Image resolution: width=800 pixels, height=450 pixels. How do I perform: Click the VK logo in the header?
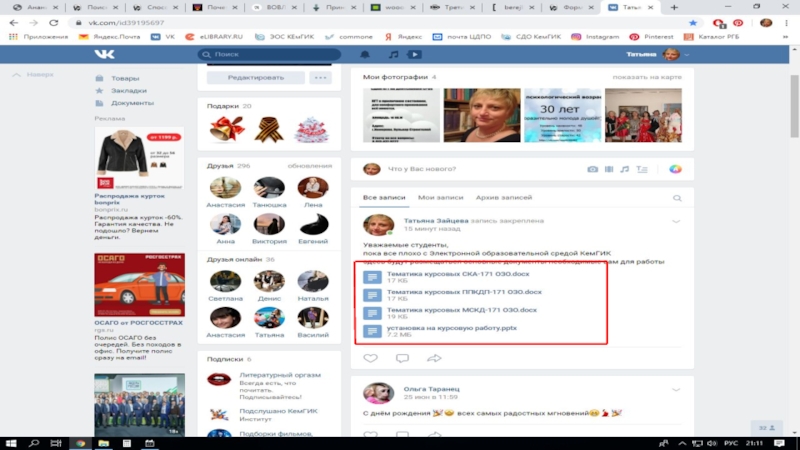pos(105,54)
